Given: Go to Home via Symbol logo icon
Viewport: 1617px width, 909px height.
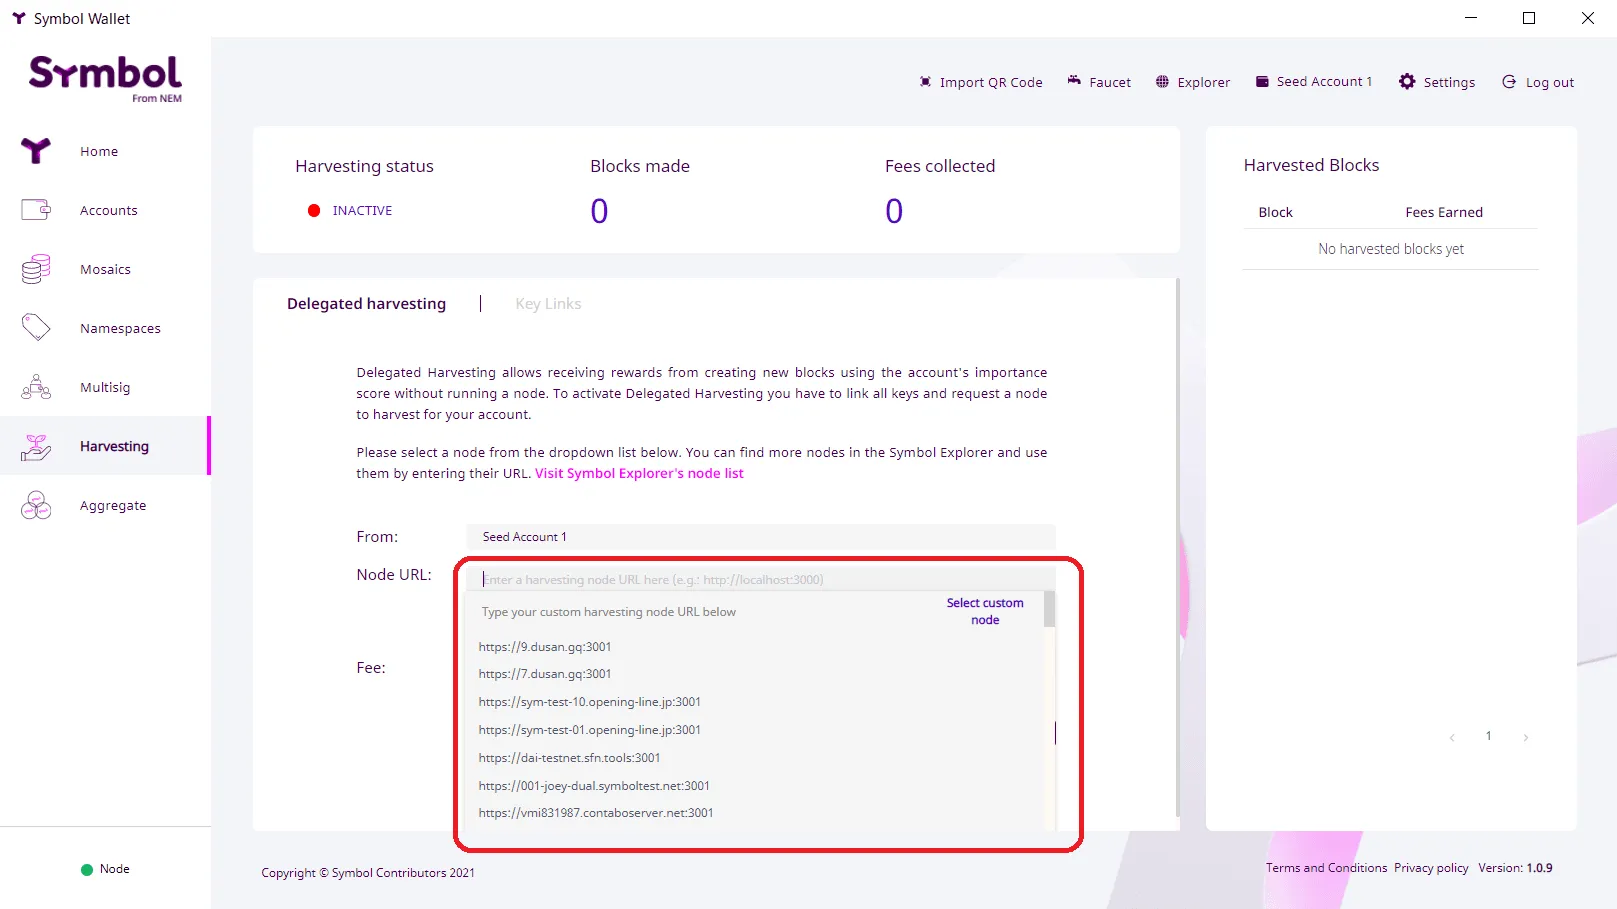Looking at the screenshot, I should point(36,151).
